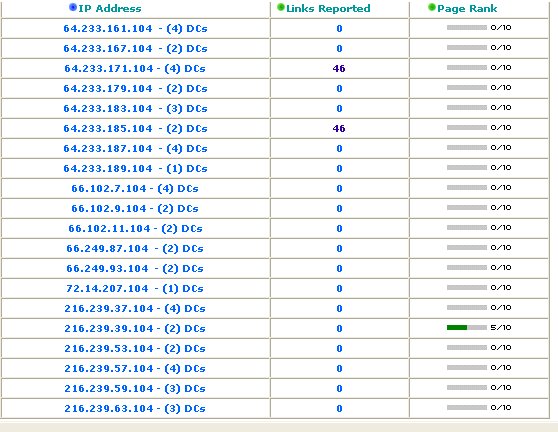
Task: Click the green dot beside Links Reported
Action: pyautogui.click(x=281, y=7)
